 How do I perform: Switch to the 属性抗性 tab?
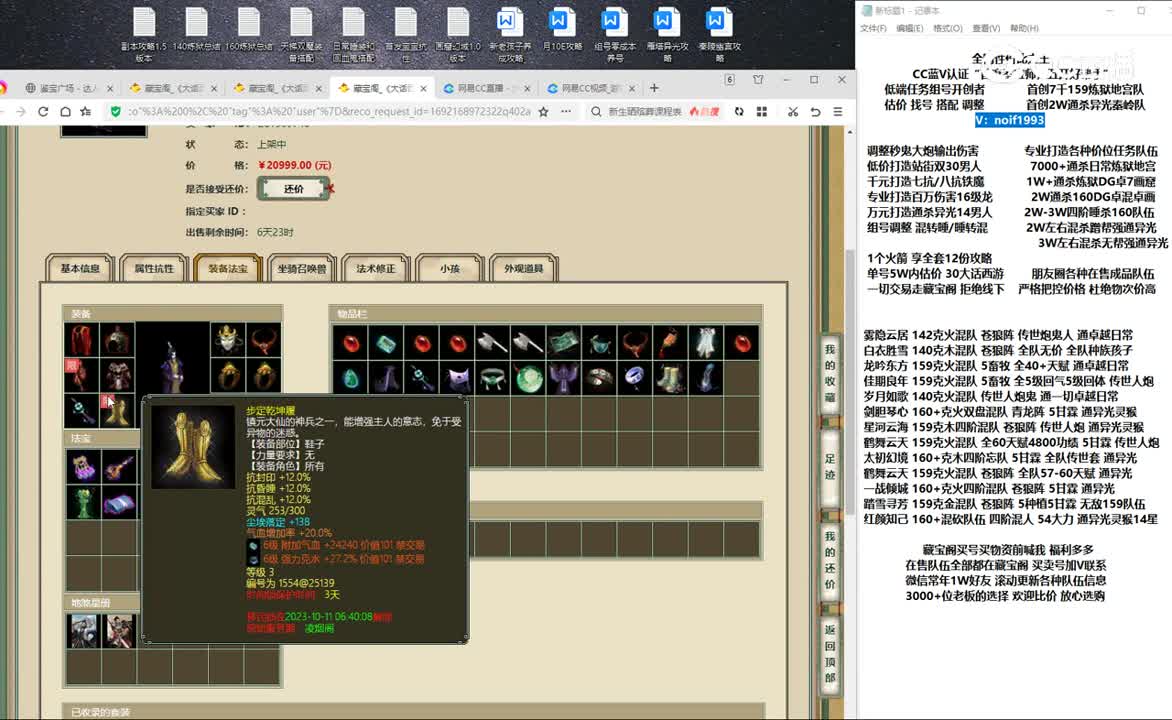[154, 268]
